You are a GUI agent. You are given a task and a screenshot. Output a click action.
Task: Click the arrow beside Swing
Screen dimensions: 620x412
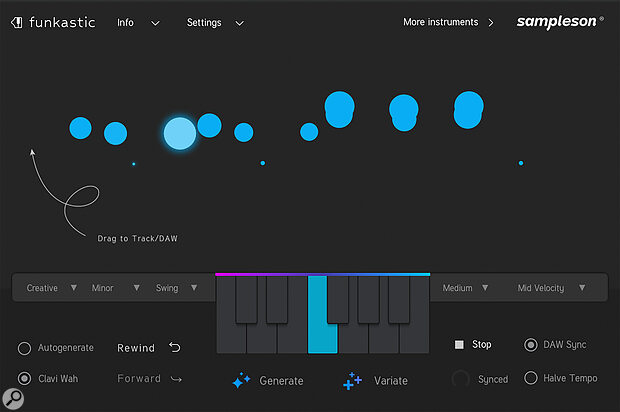pos(194,287)
